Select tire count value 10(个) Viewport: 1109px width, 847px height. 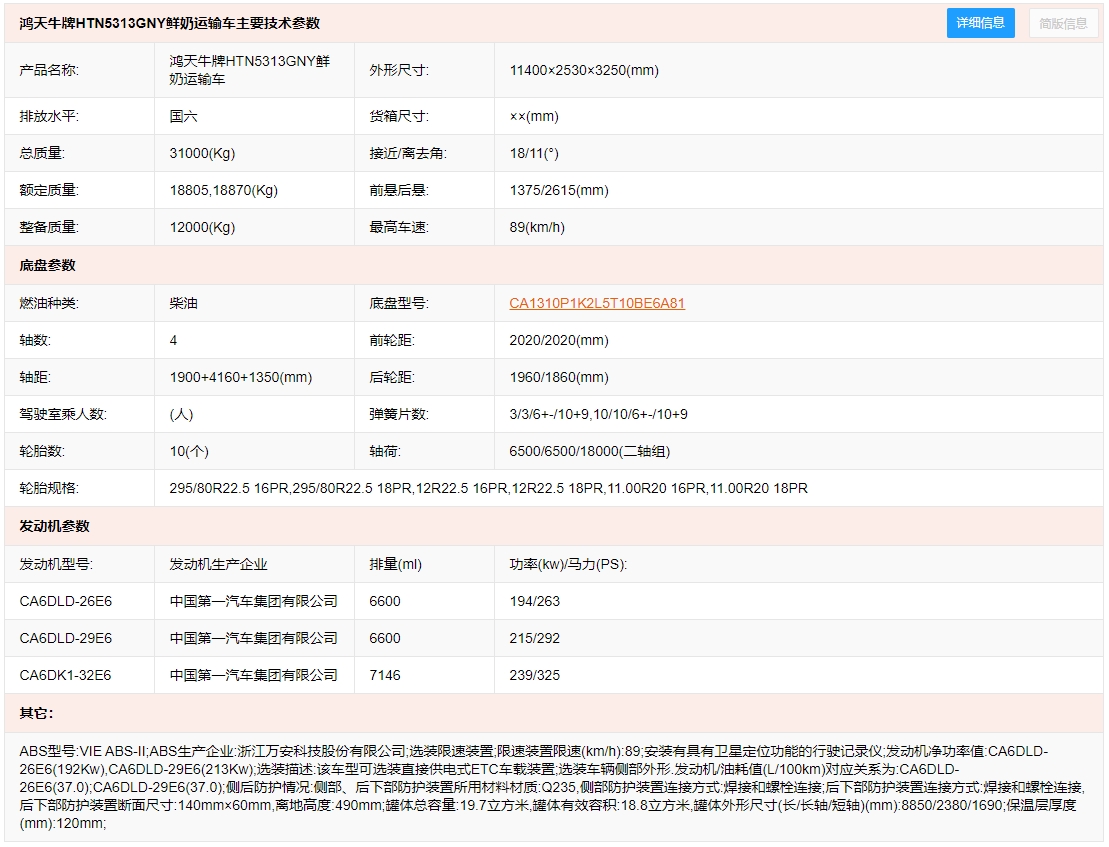pos(189,451)
